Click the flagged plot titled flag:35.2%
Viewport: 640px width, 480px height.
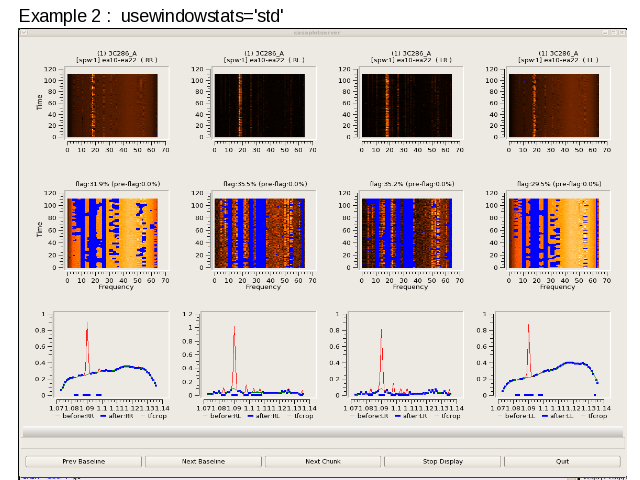pos(407,233)
